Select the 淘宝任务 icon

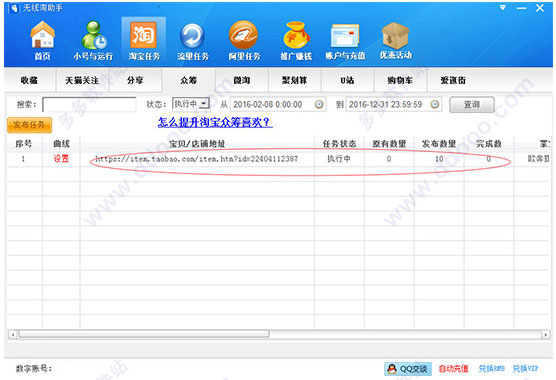tap(144, 40)
